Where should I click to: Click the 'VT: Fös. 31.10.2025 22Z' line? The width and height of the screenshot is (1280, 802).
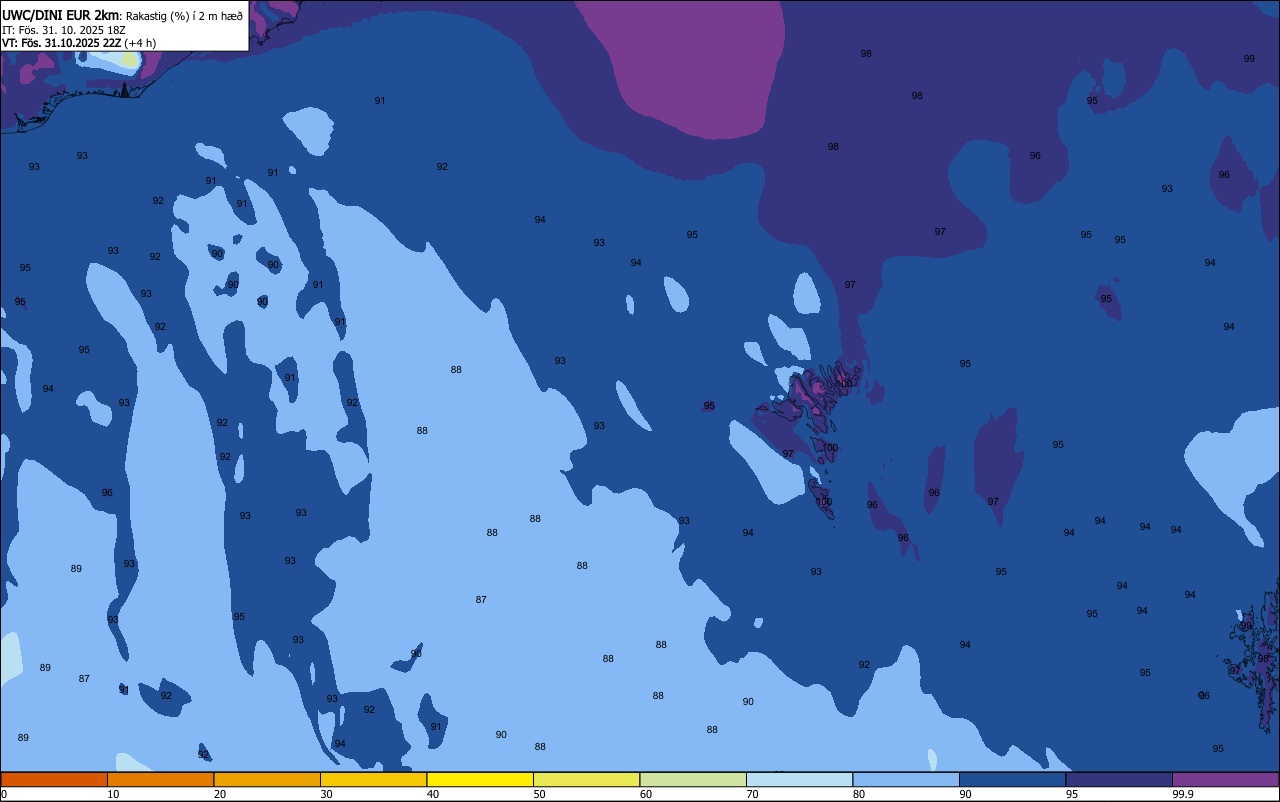tap(62, 43)
